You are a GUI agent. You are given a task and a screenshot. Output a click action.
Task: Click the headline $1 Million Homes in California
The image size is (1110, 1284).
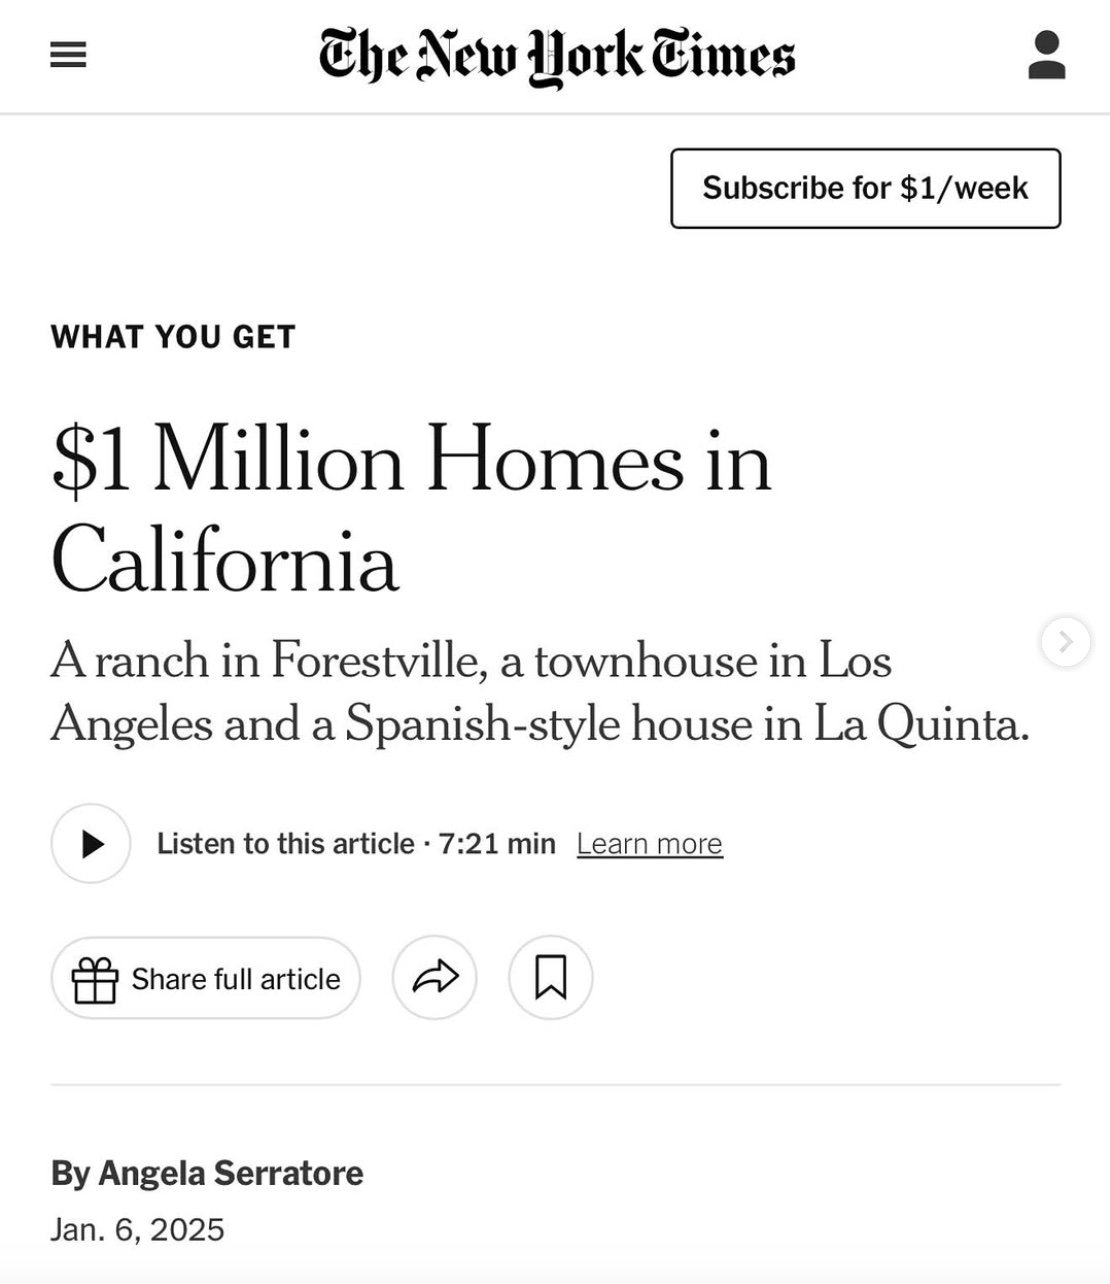click(411, 511)
